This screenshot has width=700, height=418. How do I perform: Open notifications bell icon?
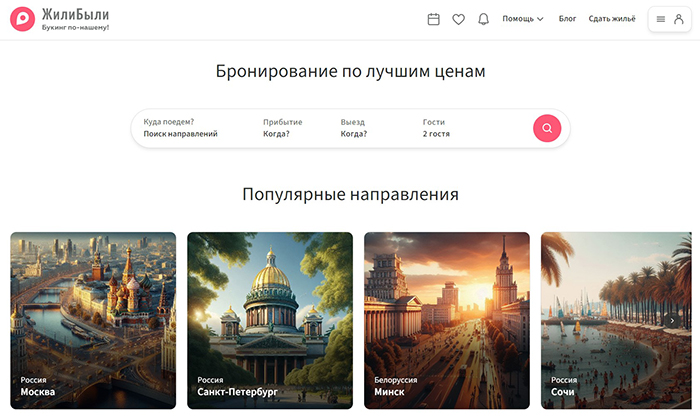484,19
